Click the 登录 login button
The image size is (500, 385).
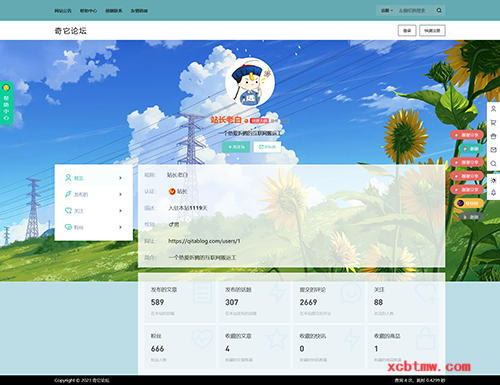(x=407, y=30)
